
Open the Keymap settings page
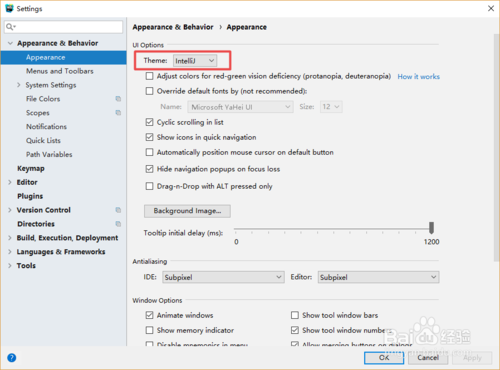tap(31, 168)
